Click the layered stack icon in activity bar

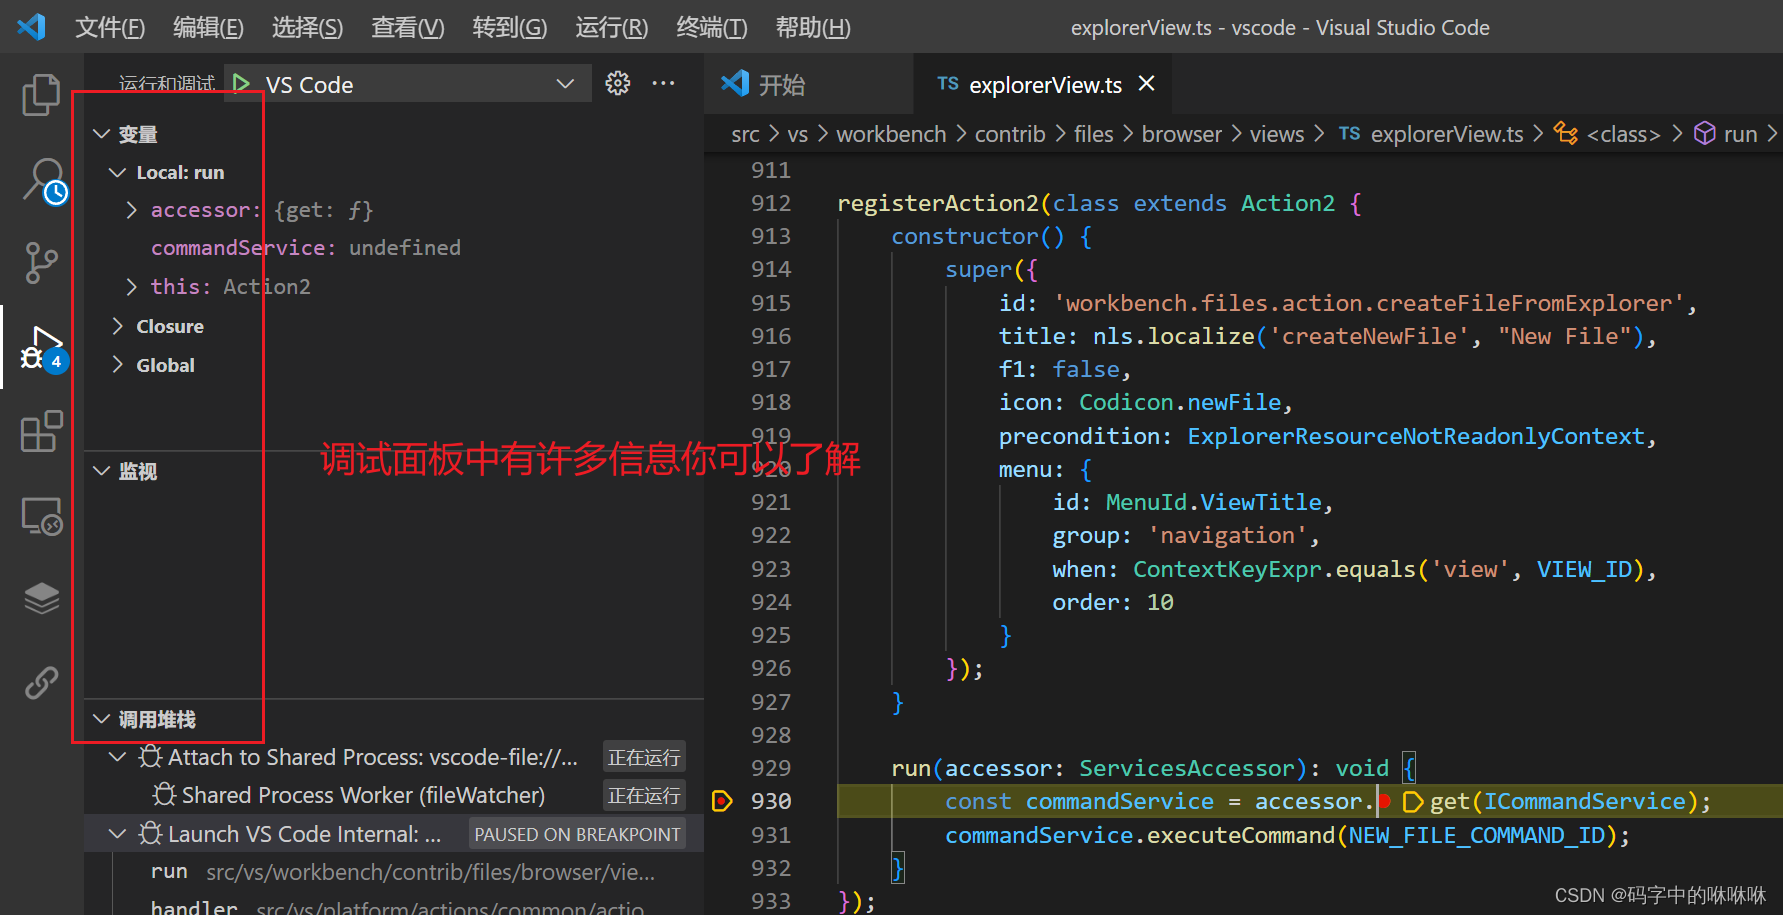pyautogui.click(x=41, y=599)
